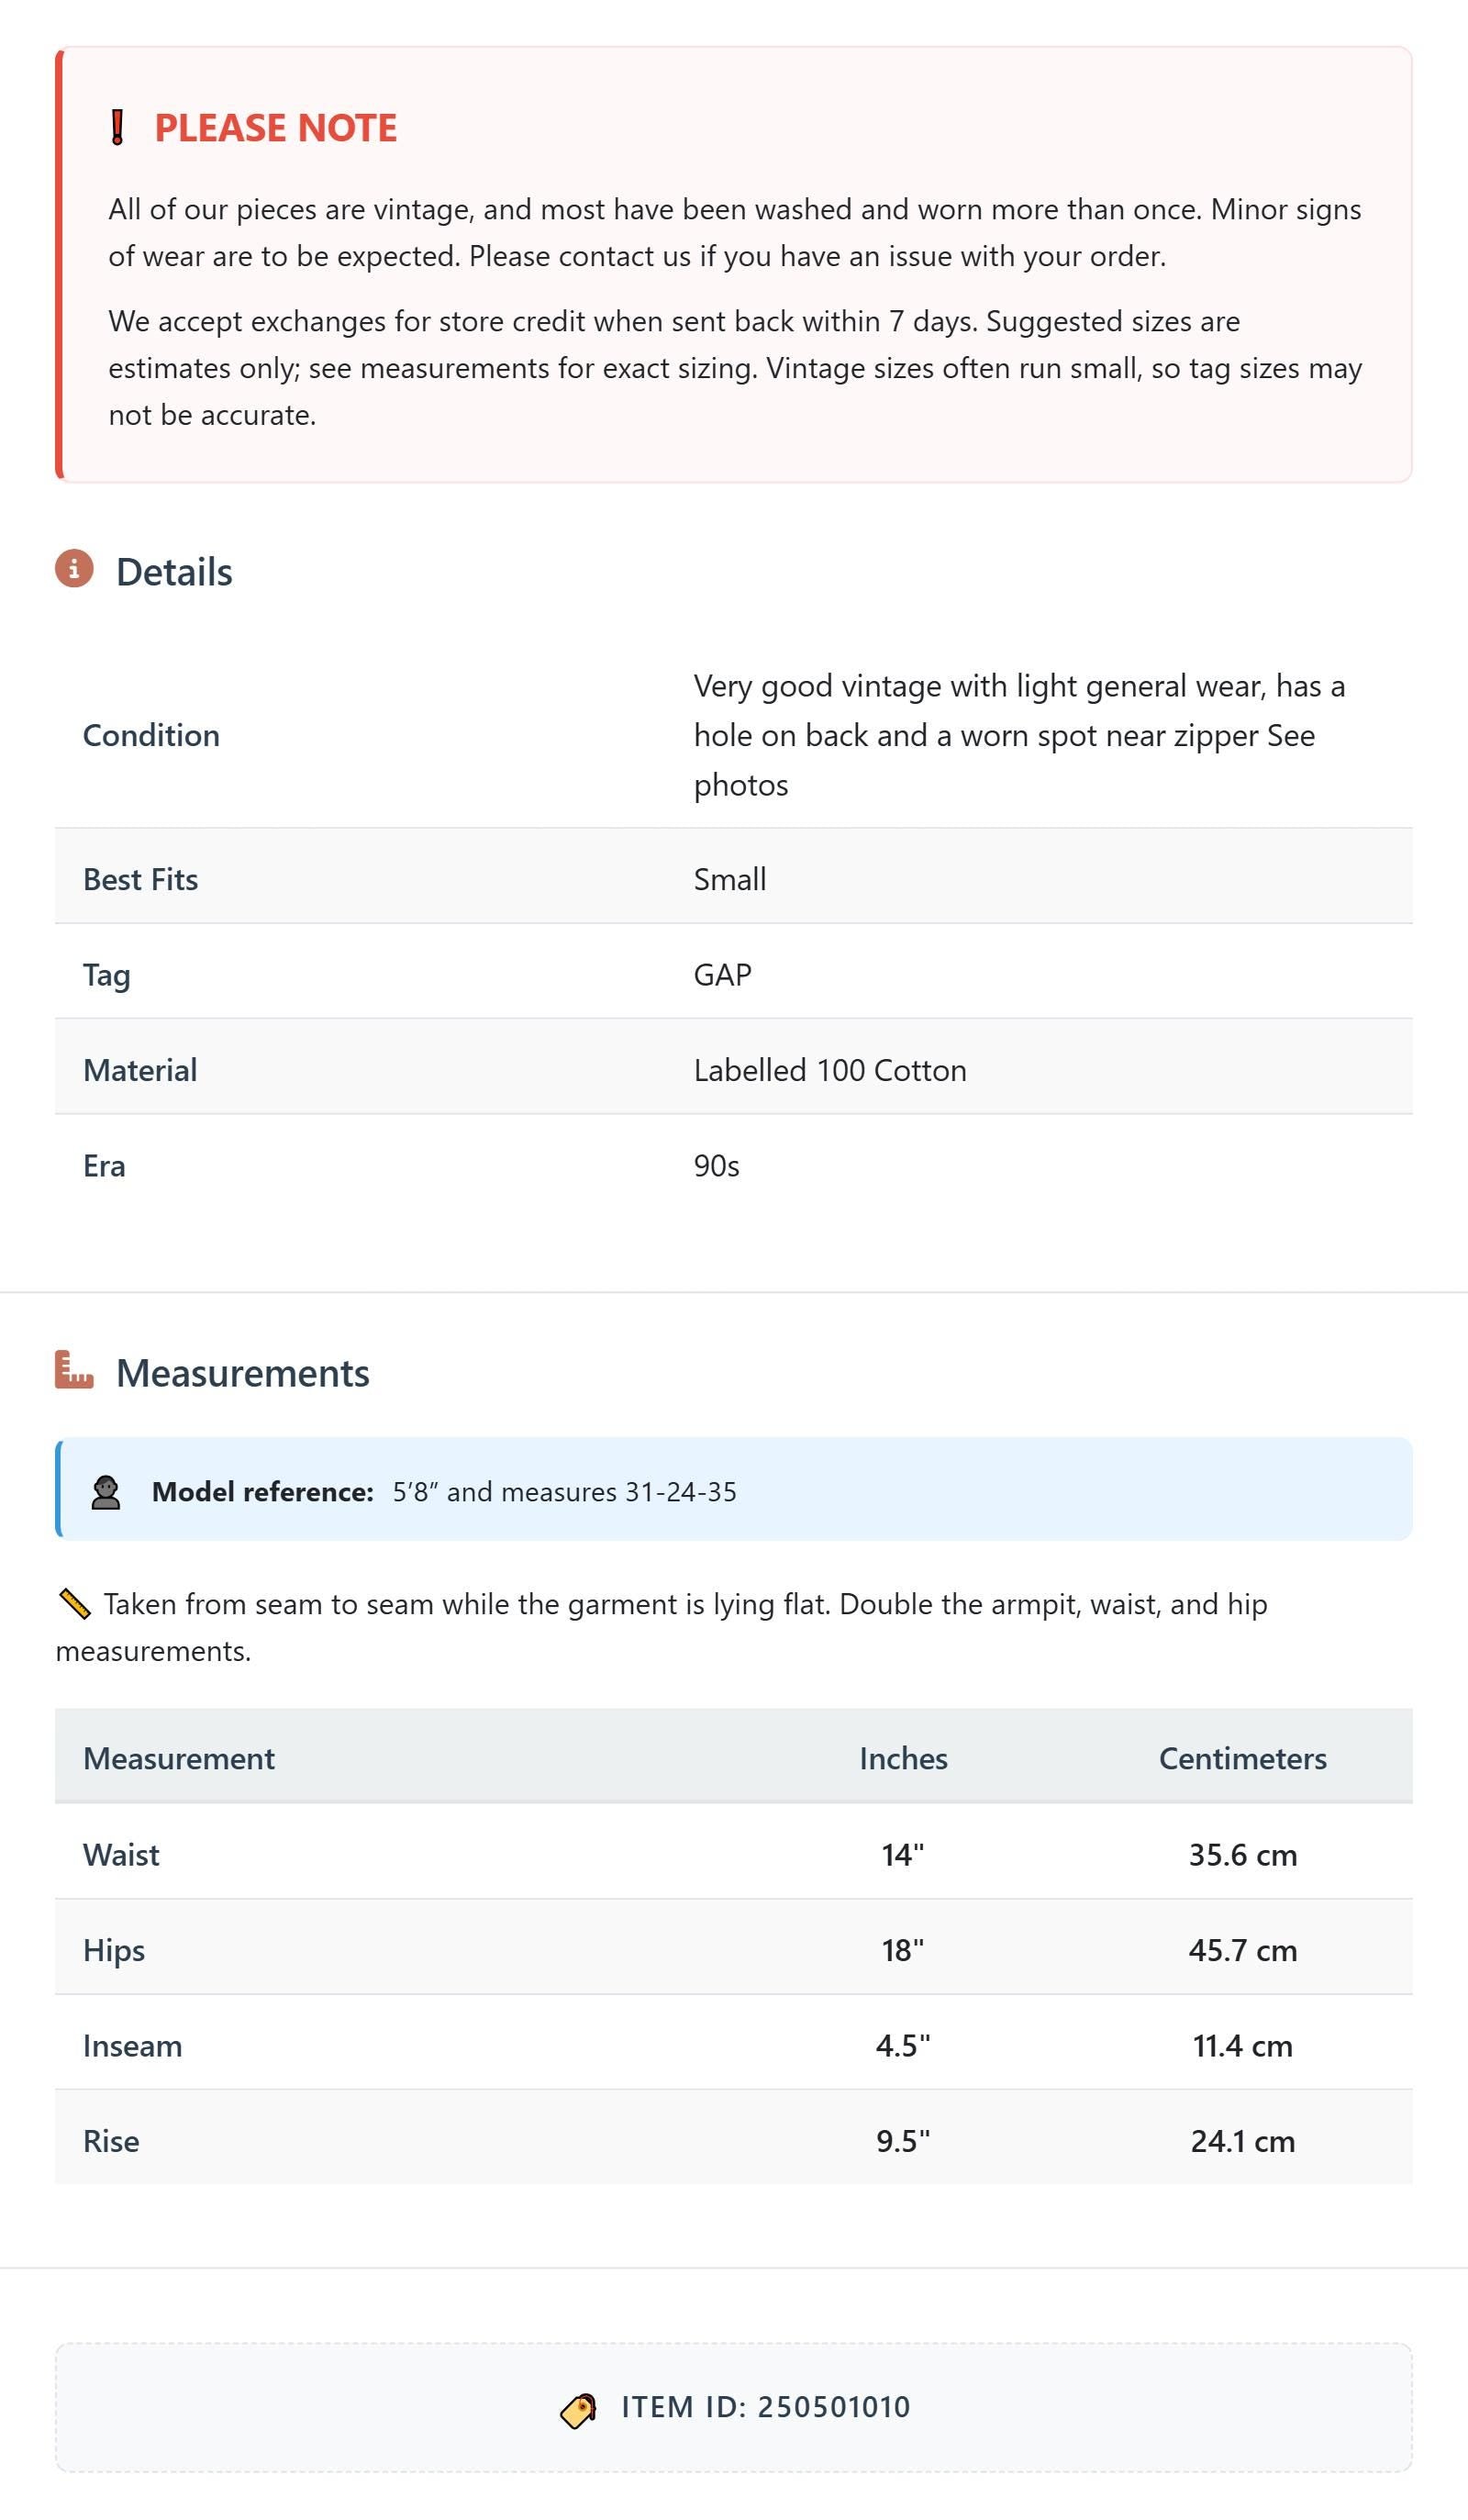Select the PLEASE NOTE heading
This screenshot has width=1468, height=2520.
click(x=276, y=128)
